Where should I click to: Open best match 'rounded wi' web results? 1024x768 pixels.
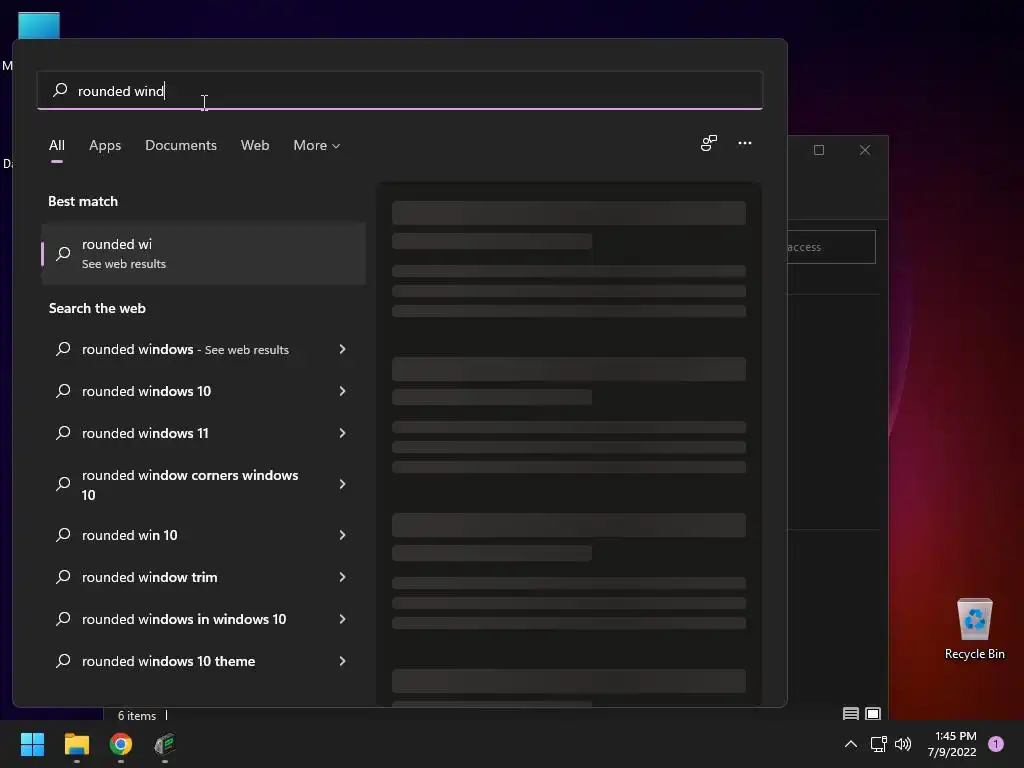(203, 253)
